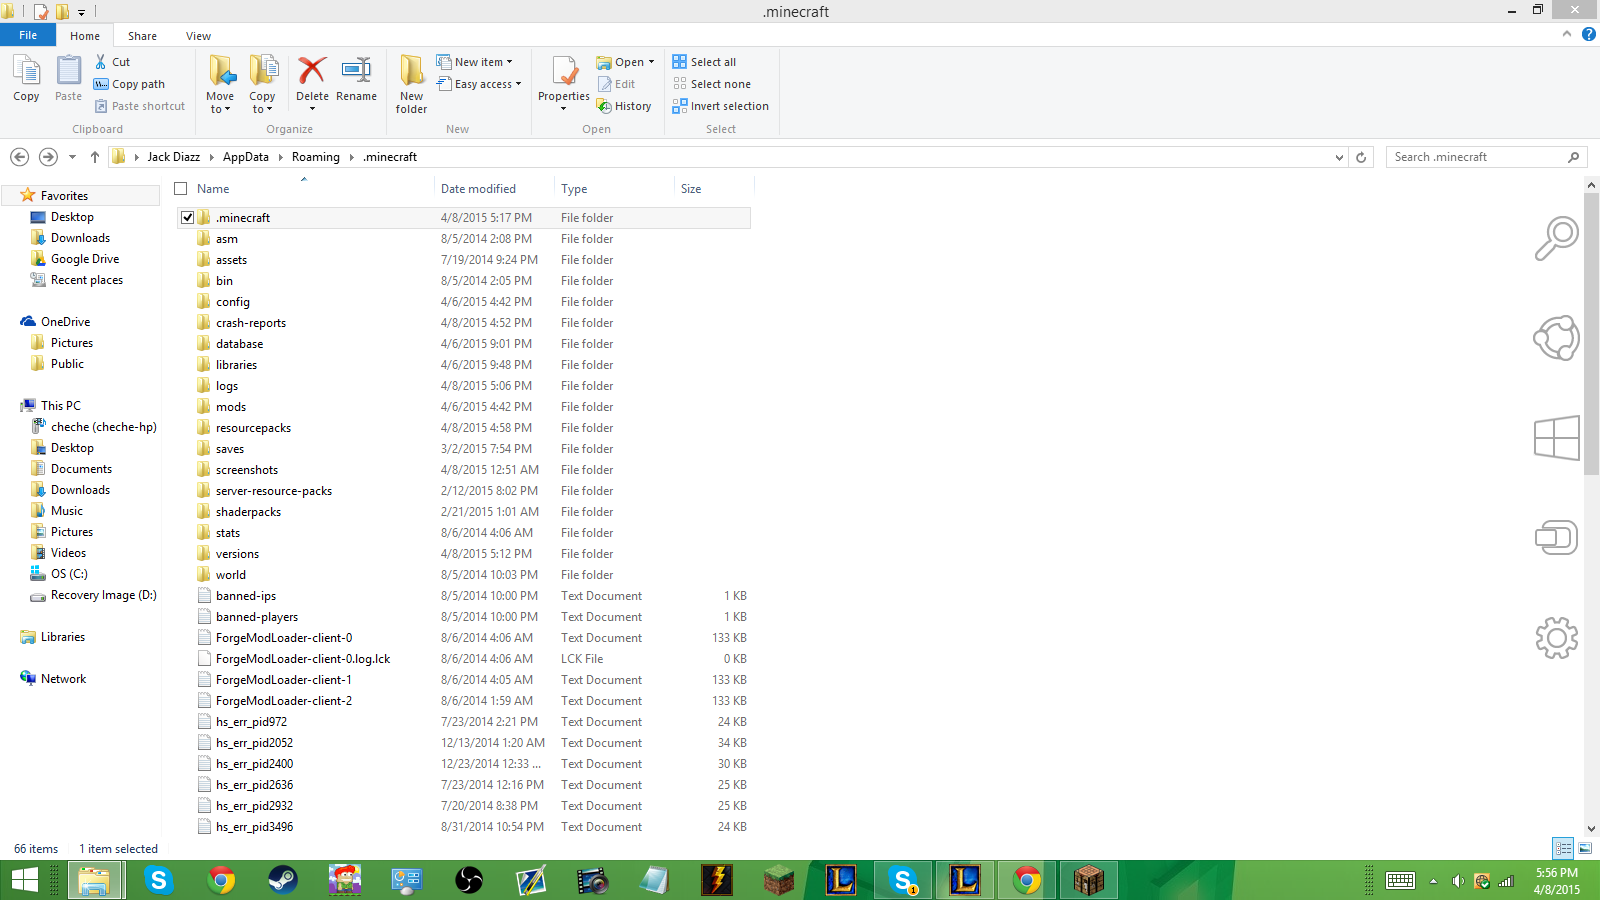Select the "saves" folder row
This screenshot has height=900, width=1600.
(464, 449)
